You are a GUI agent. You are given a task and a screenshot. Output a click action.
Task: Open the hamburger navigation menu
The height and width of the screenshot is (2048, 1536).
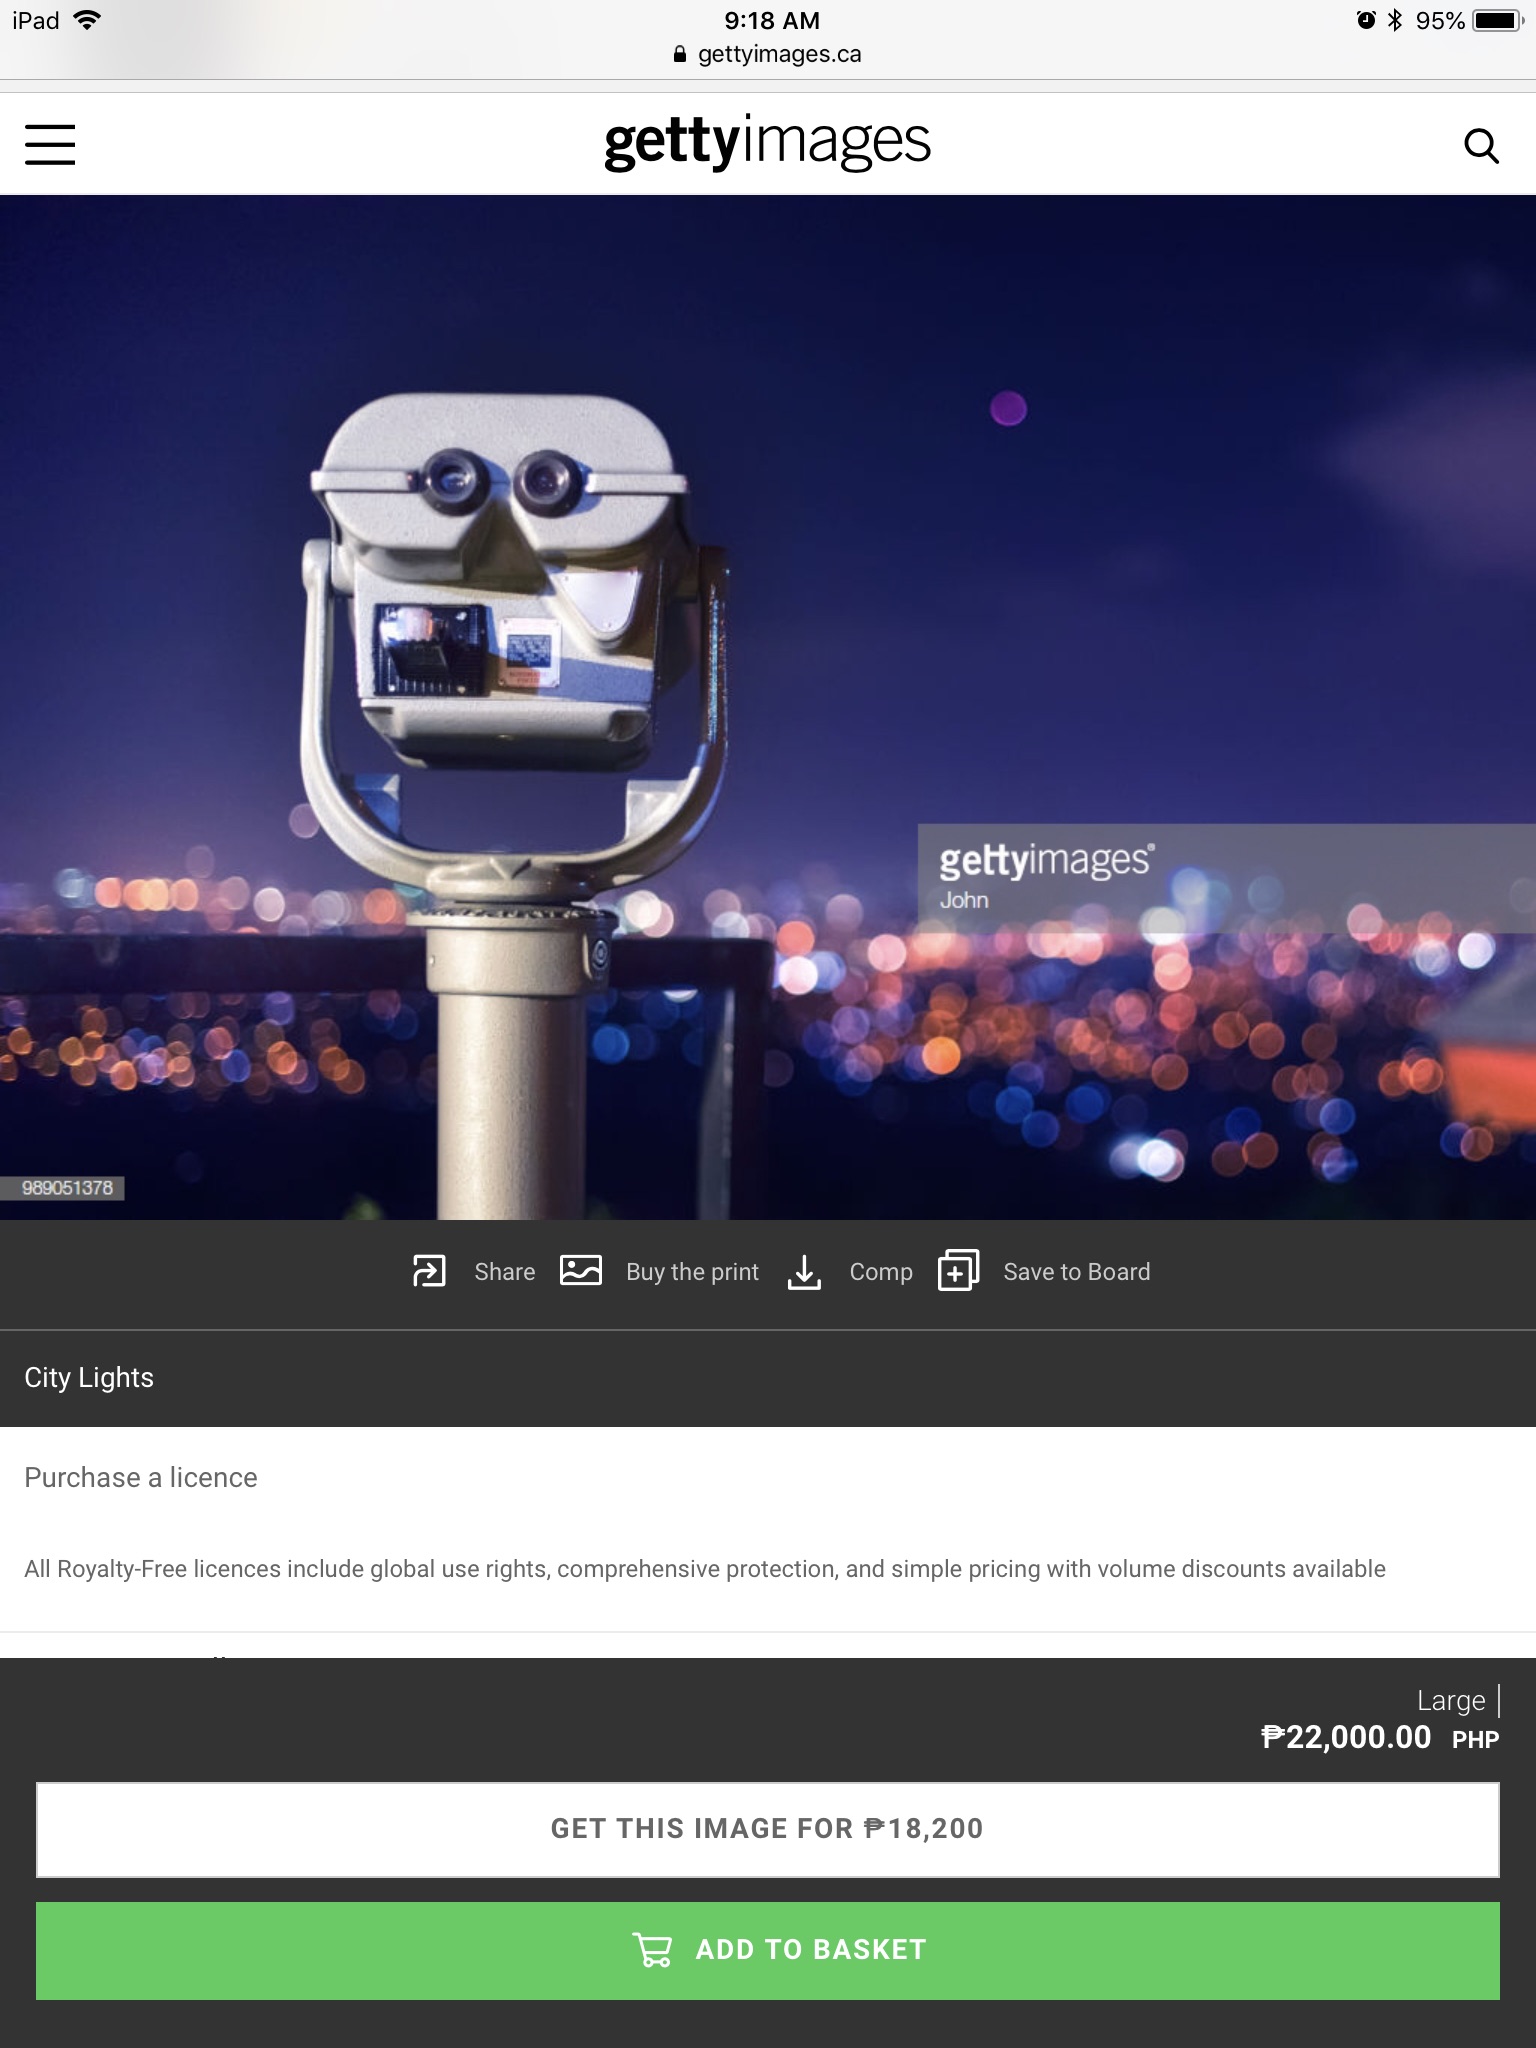(x=50, y=144)
